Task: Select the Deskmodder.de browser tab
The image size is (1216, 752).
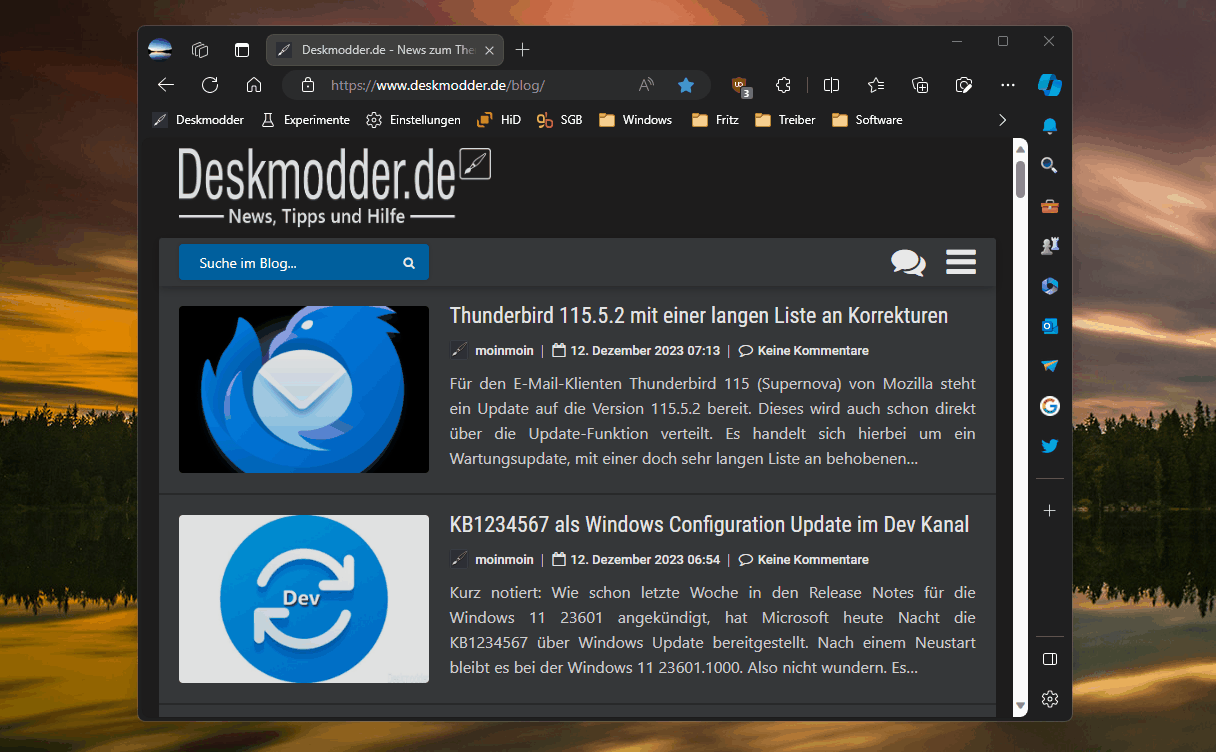Action: 385,50
